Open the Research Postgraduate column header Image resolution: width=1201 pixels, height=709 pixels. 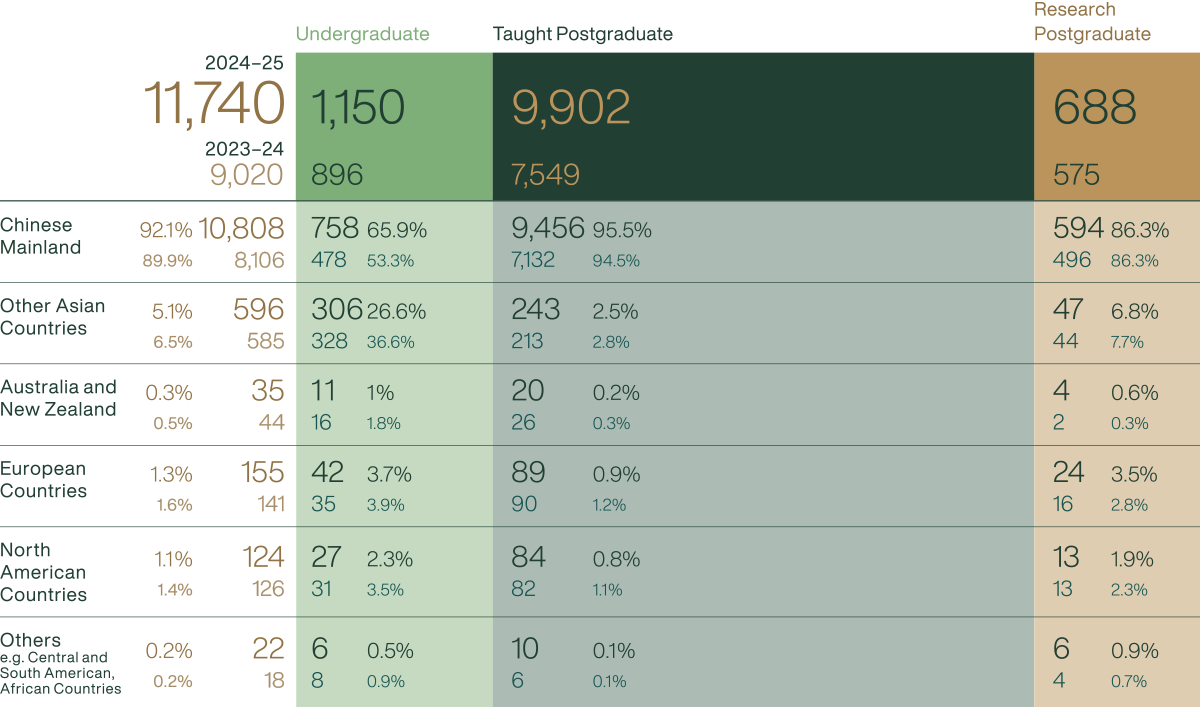[x=1092, y=22]
